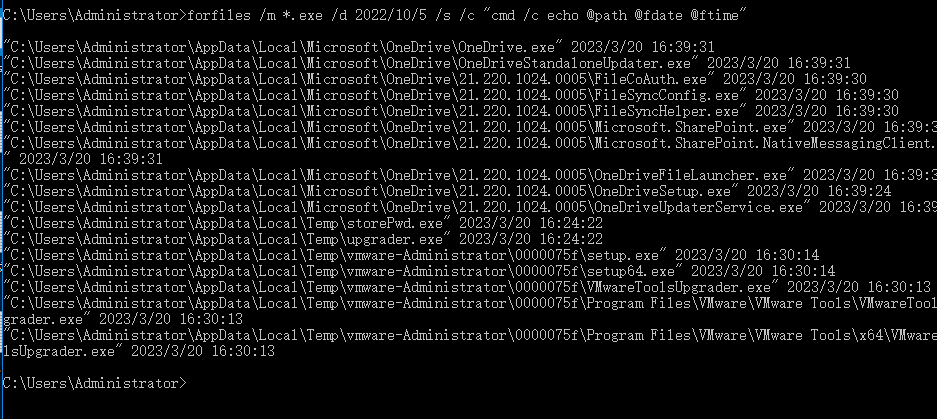Click the forfiles command text
The image size is (937, 419).
(219, 16)
